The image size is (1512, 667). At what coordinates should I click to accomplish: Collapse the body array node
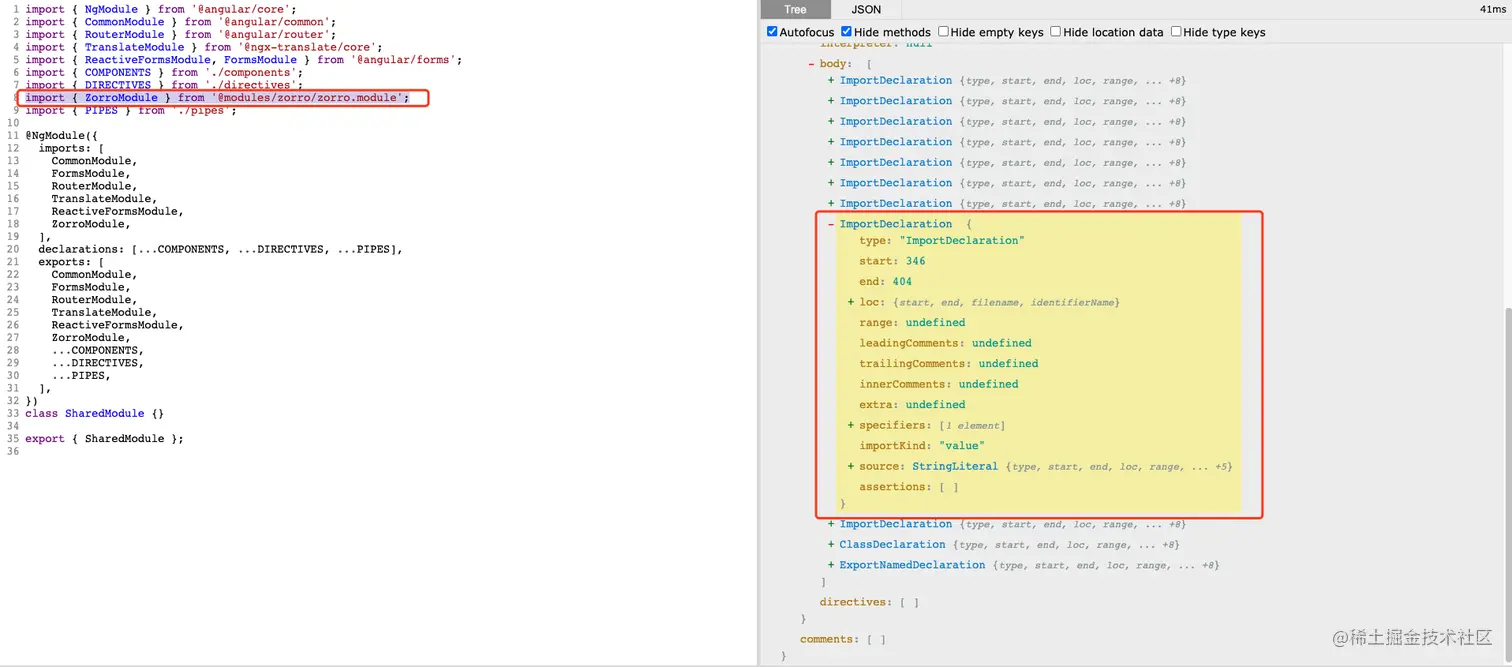811,64
